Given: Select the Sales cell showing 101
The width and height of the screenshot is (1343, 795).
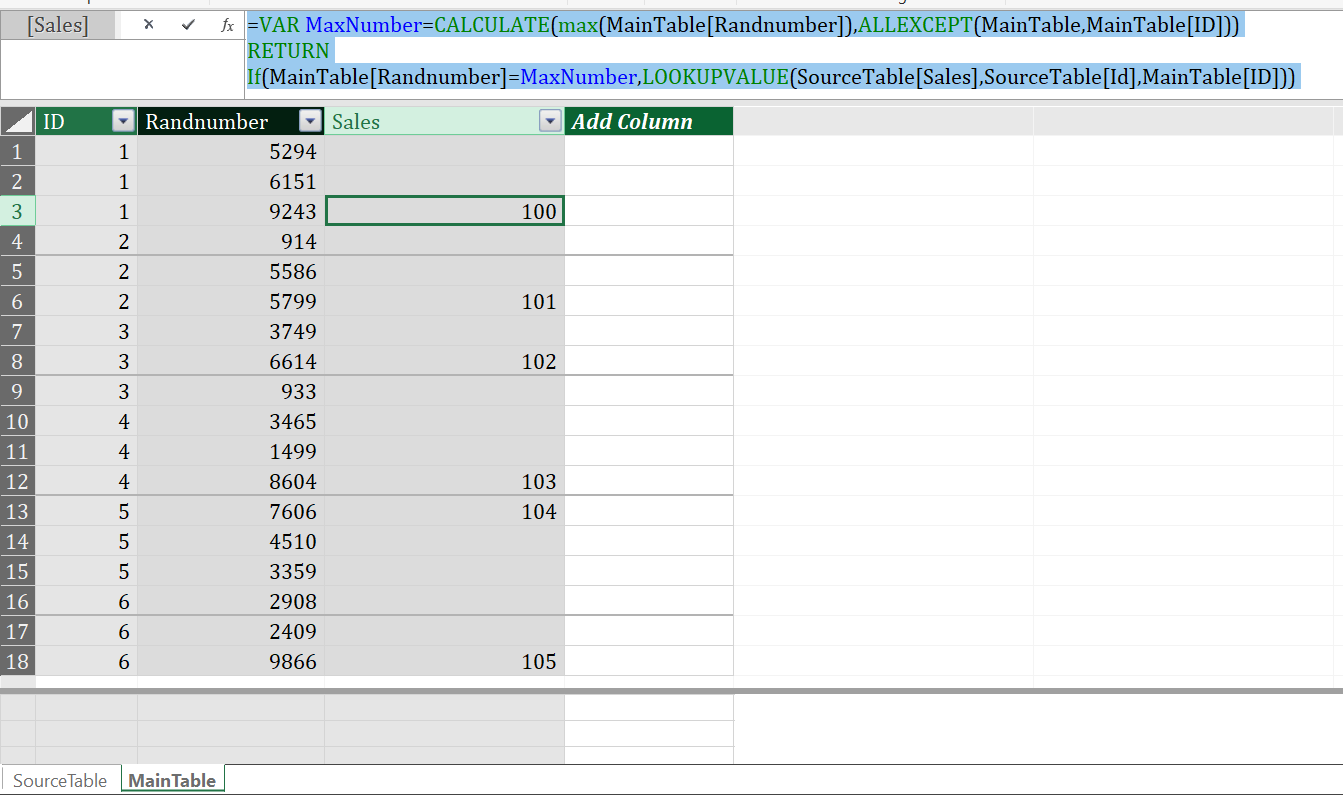Looking at the screenshot, I should pos(445,301).
